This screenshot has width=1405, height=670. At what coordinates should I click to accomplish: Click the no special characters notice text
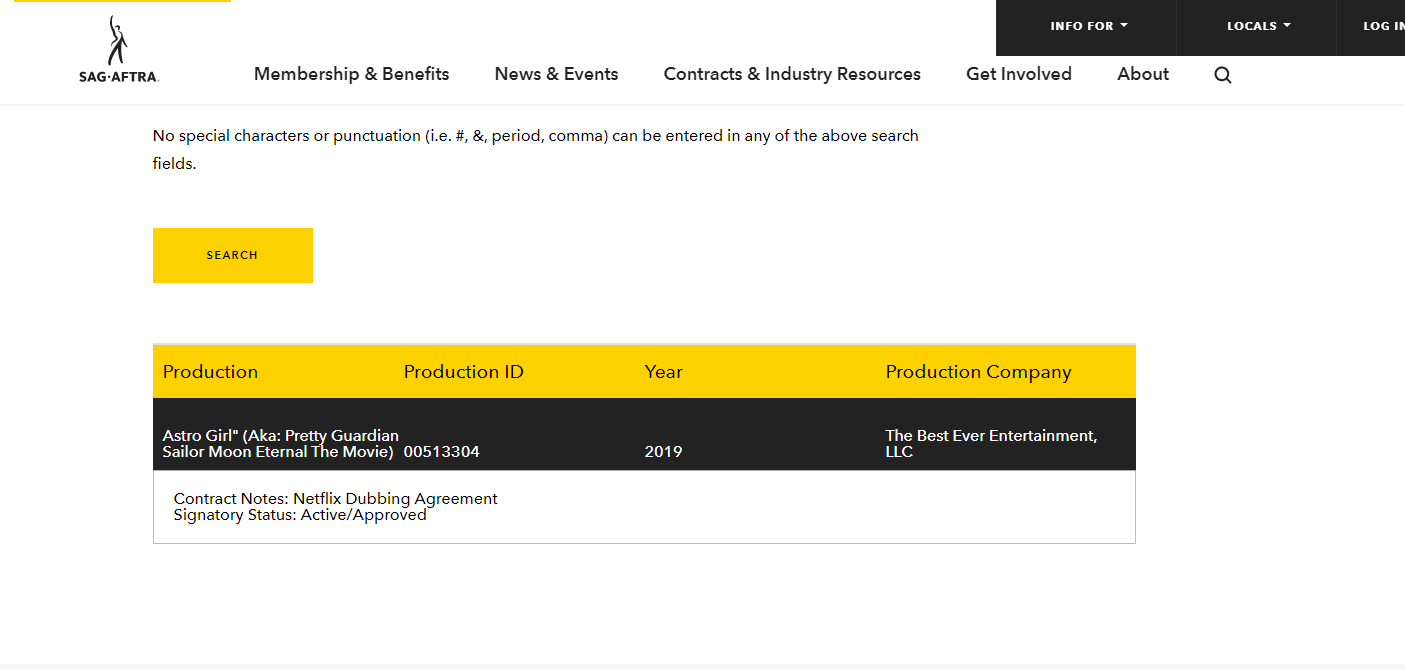(535, 149)
